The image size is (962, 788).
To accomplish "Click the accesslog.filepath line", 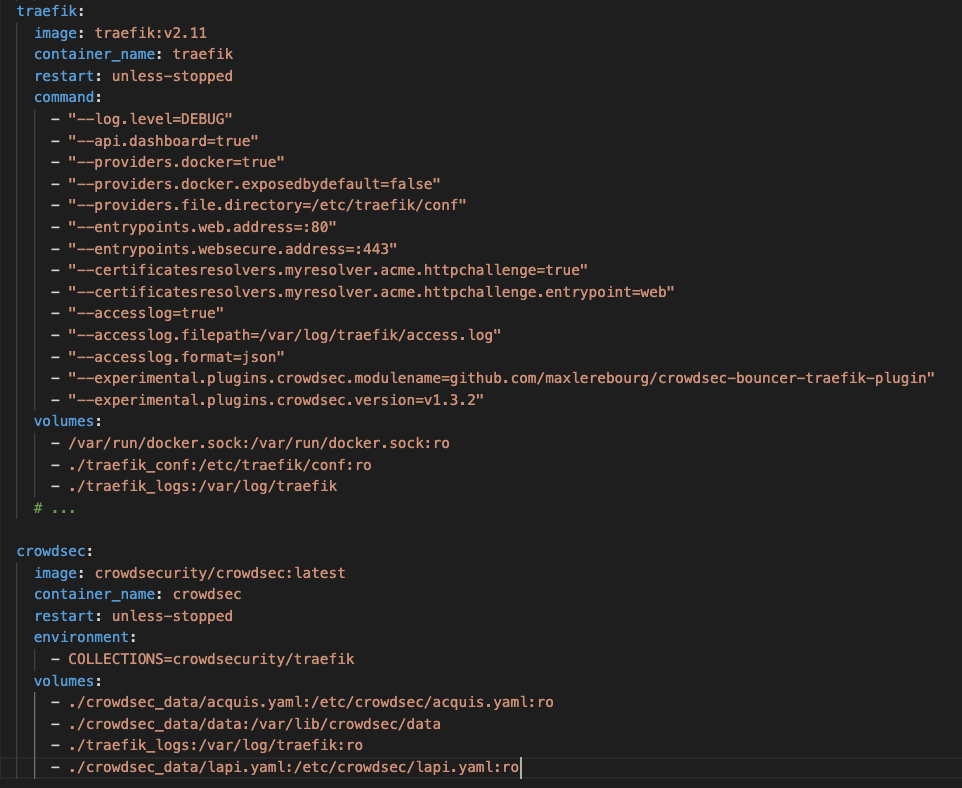I will pos(276,335).
